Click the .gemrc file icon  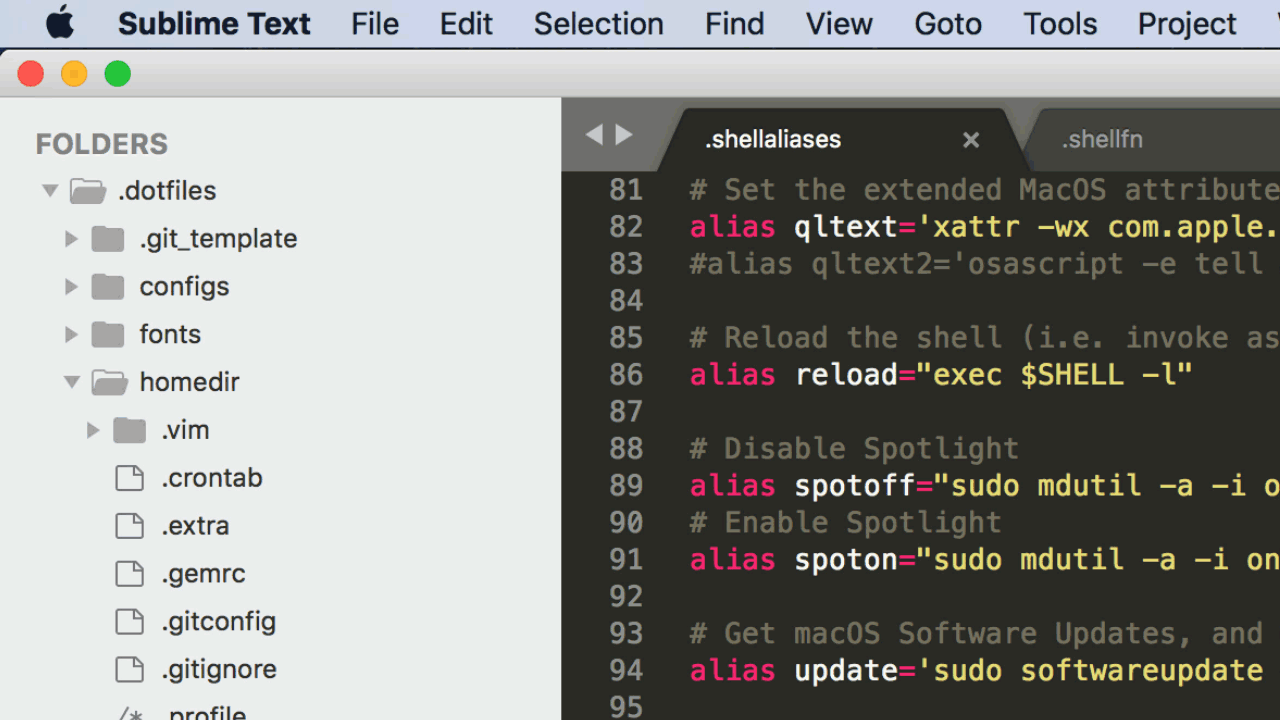[130, 574]
